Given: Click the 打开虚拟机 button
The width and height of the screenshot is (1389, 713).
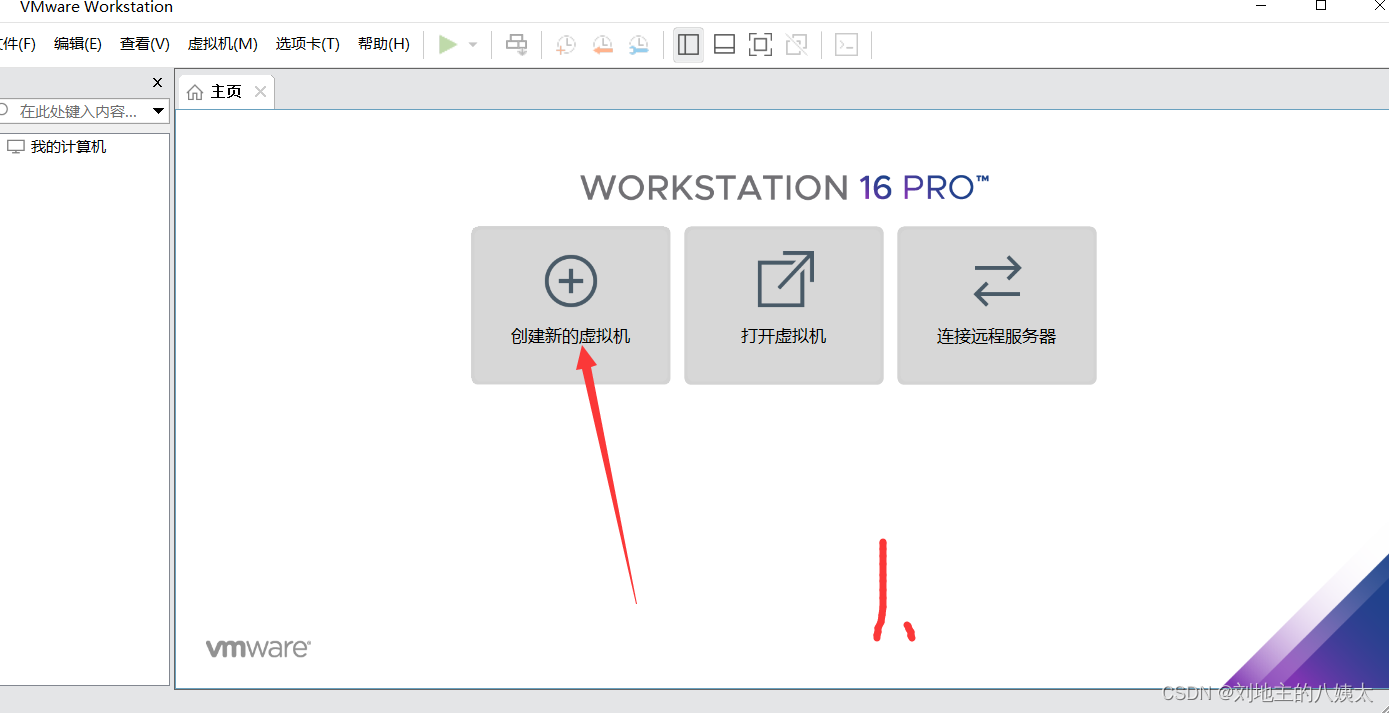Looking at the screenshot, I should pyautogui.click(x=784, y=305).
